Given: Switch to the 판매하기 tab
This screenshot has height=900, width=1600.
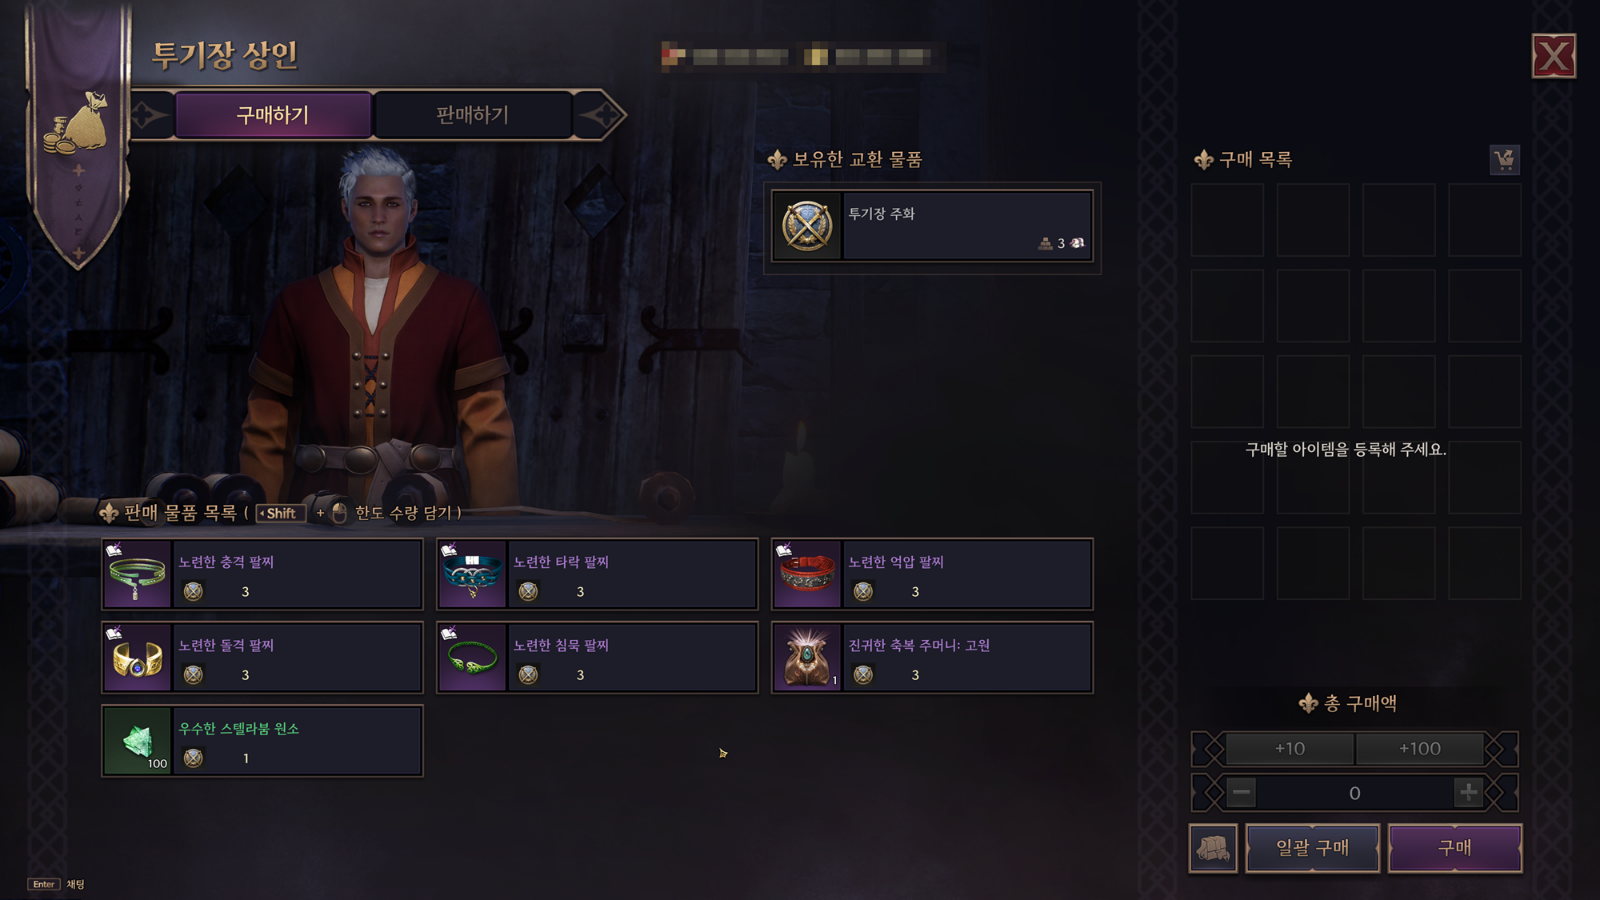Looking at the screenshot, I should click(473, 115).
